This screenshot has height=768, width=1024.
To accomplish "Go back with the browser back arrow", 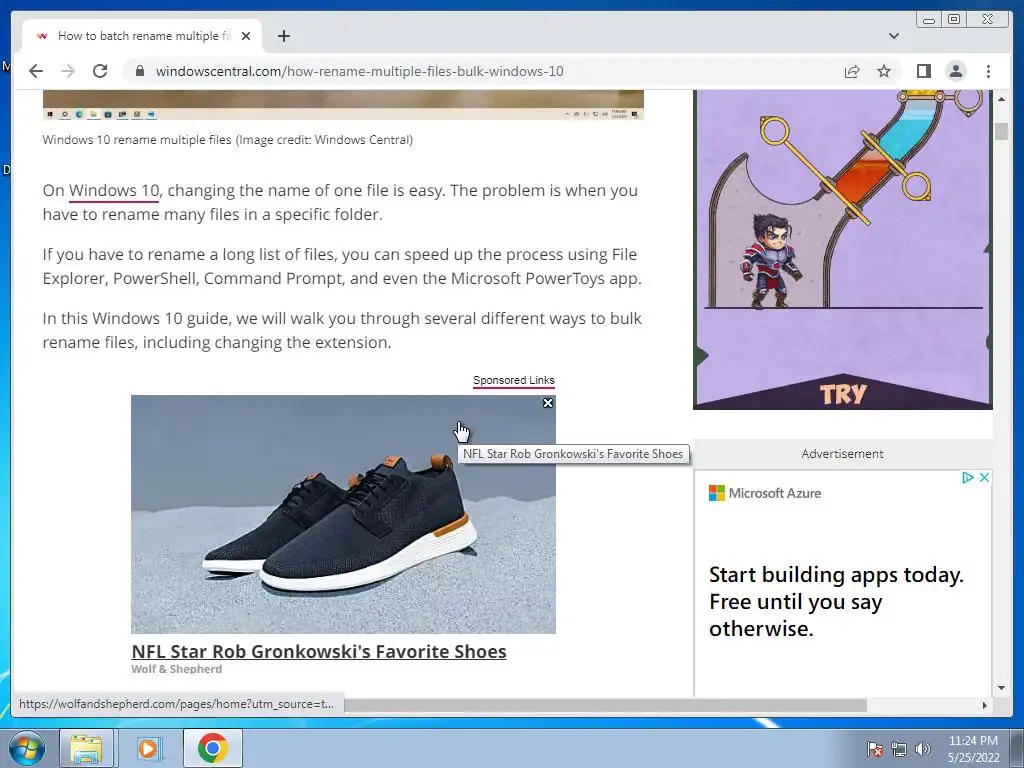I will [36, 71].
